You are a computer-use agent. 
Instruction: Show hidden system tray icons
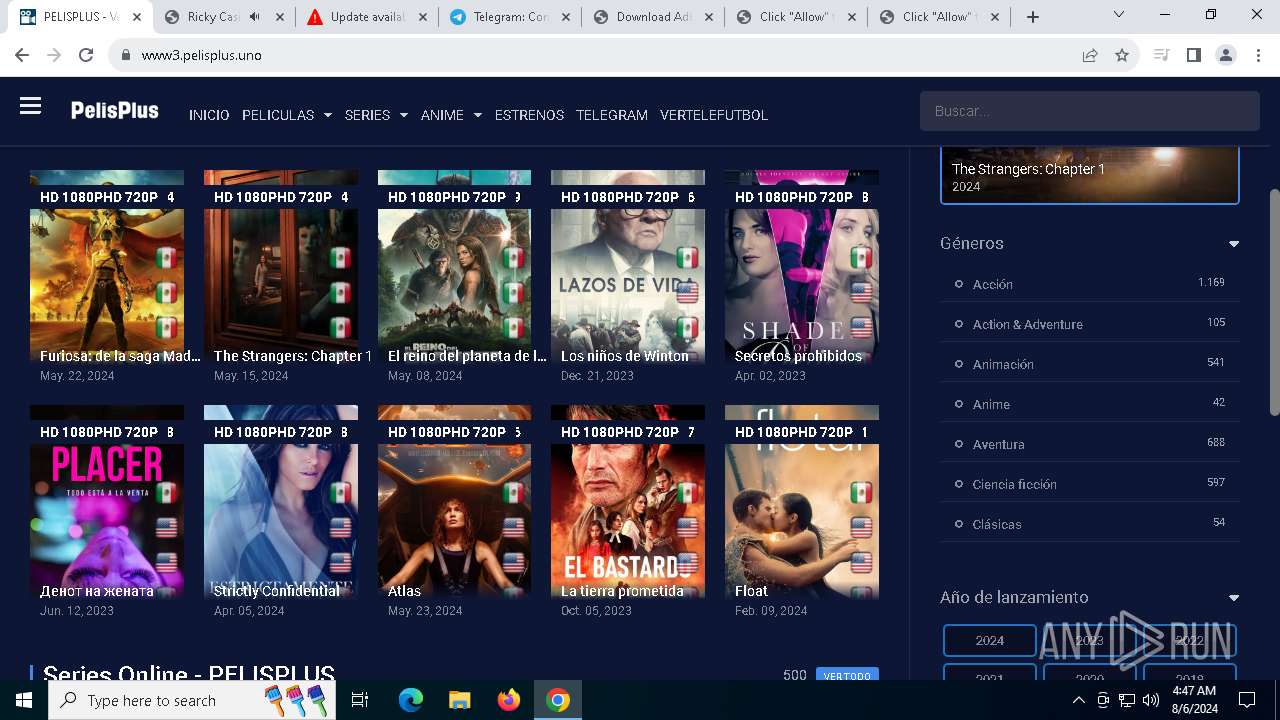[1078, 700]
